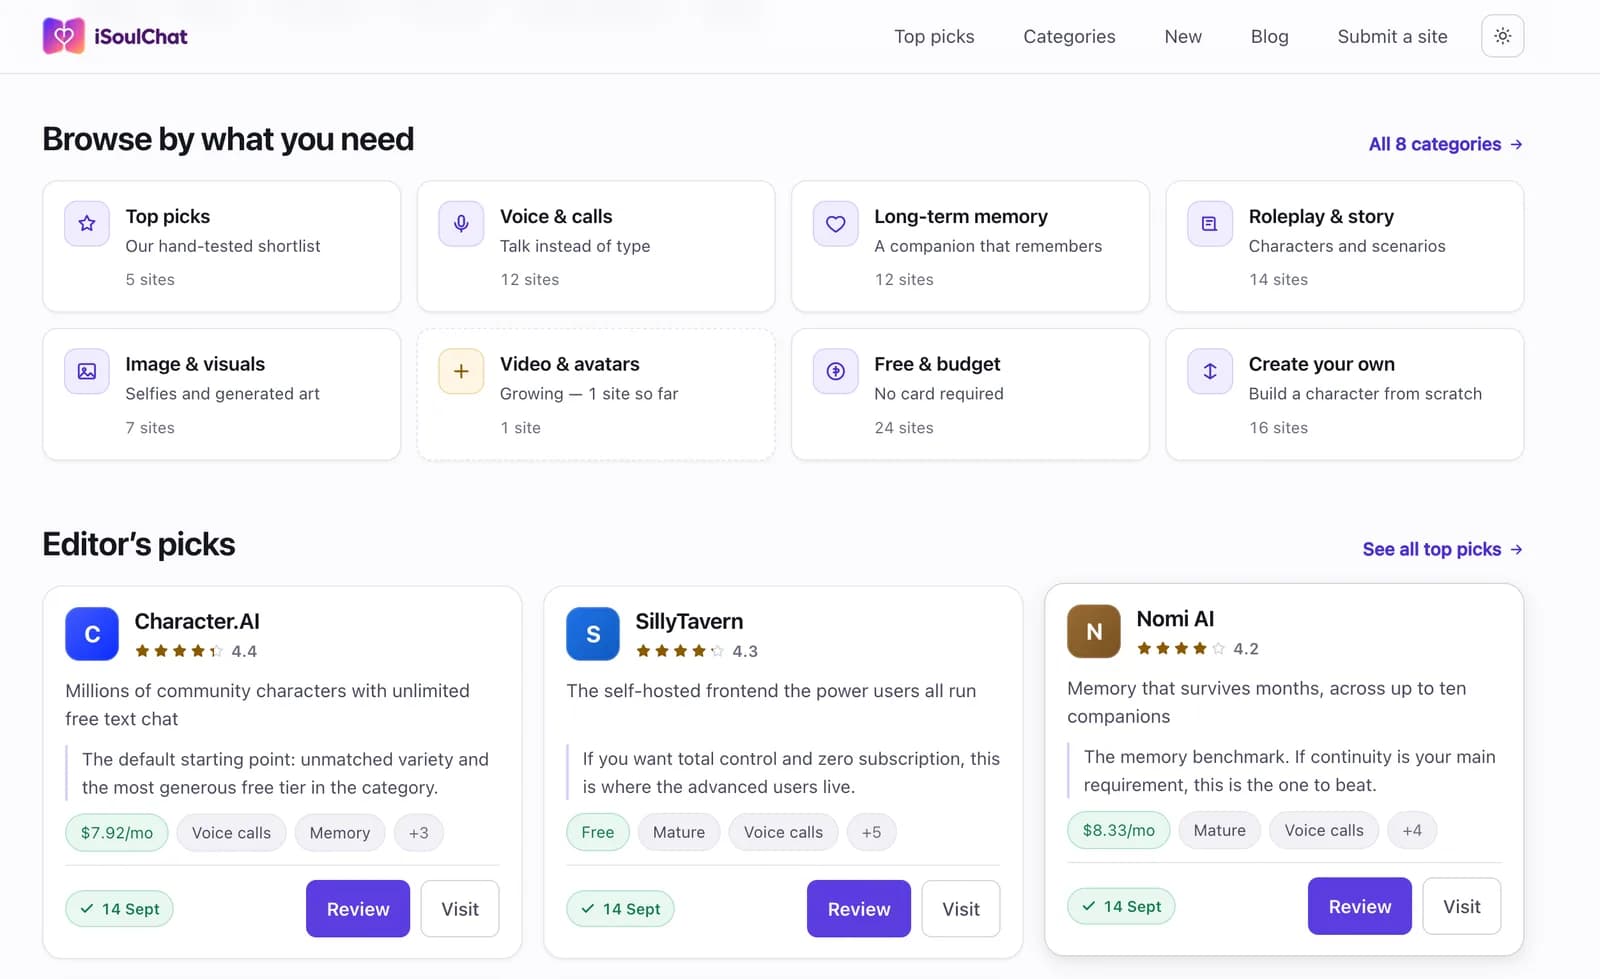The image size is (1600, 979).
Task: Click the microphone icon for Voice & calls
Action: [461, 223]
